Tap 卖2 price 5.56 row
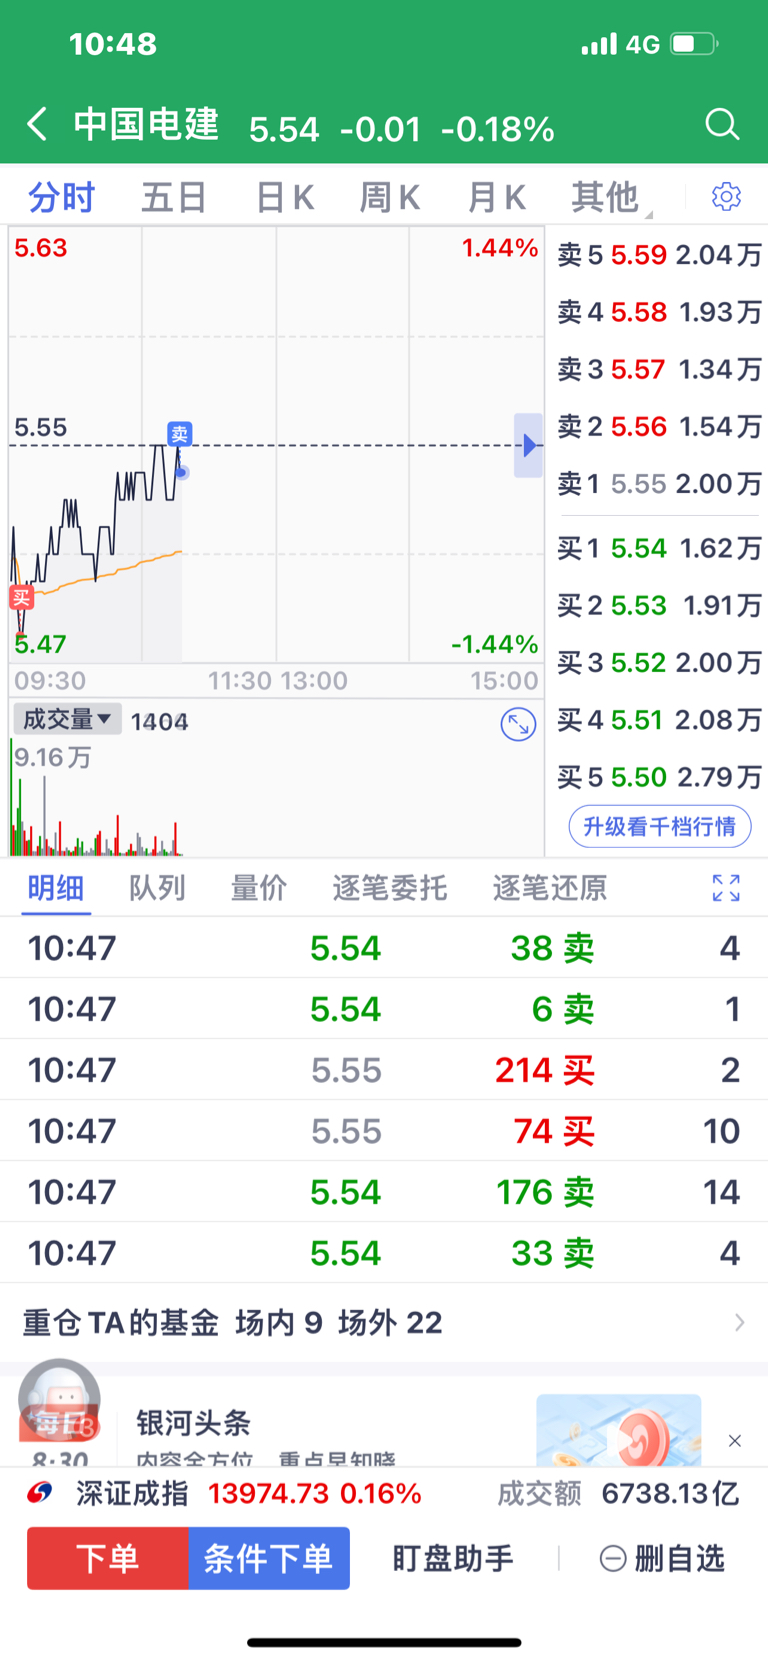This screenshot has height=1662, width=768. pyautogui.click(x=660, y=426)
